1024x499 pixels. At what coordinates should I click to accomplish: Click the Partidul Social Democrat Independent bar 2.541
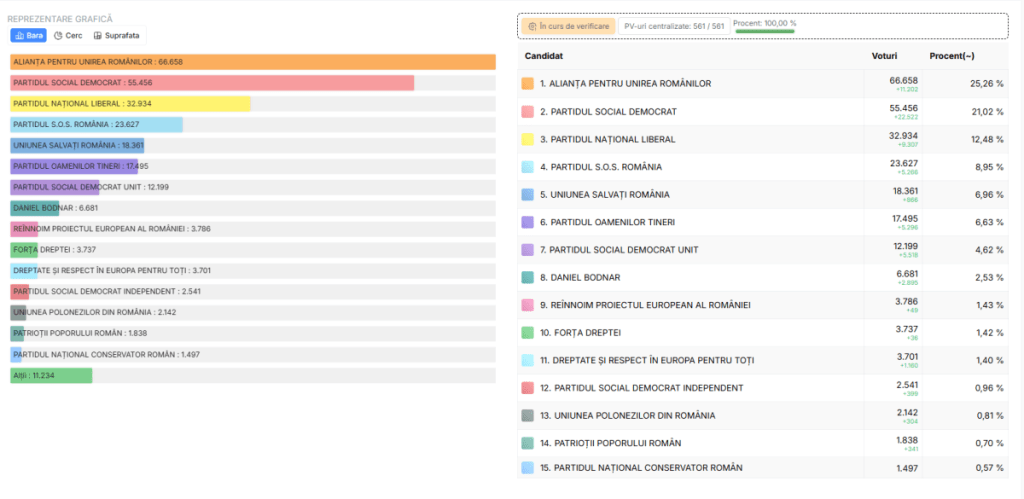20,292
